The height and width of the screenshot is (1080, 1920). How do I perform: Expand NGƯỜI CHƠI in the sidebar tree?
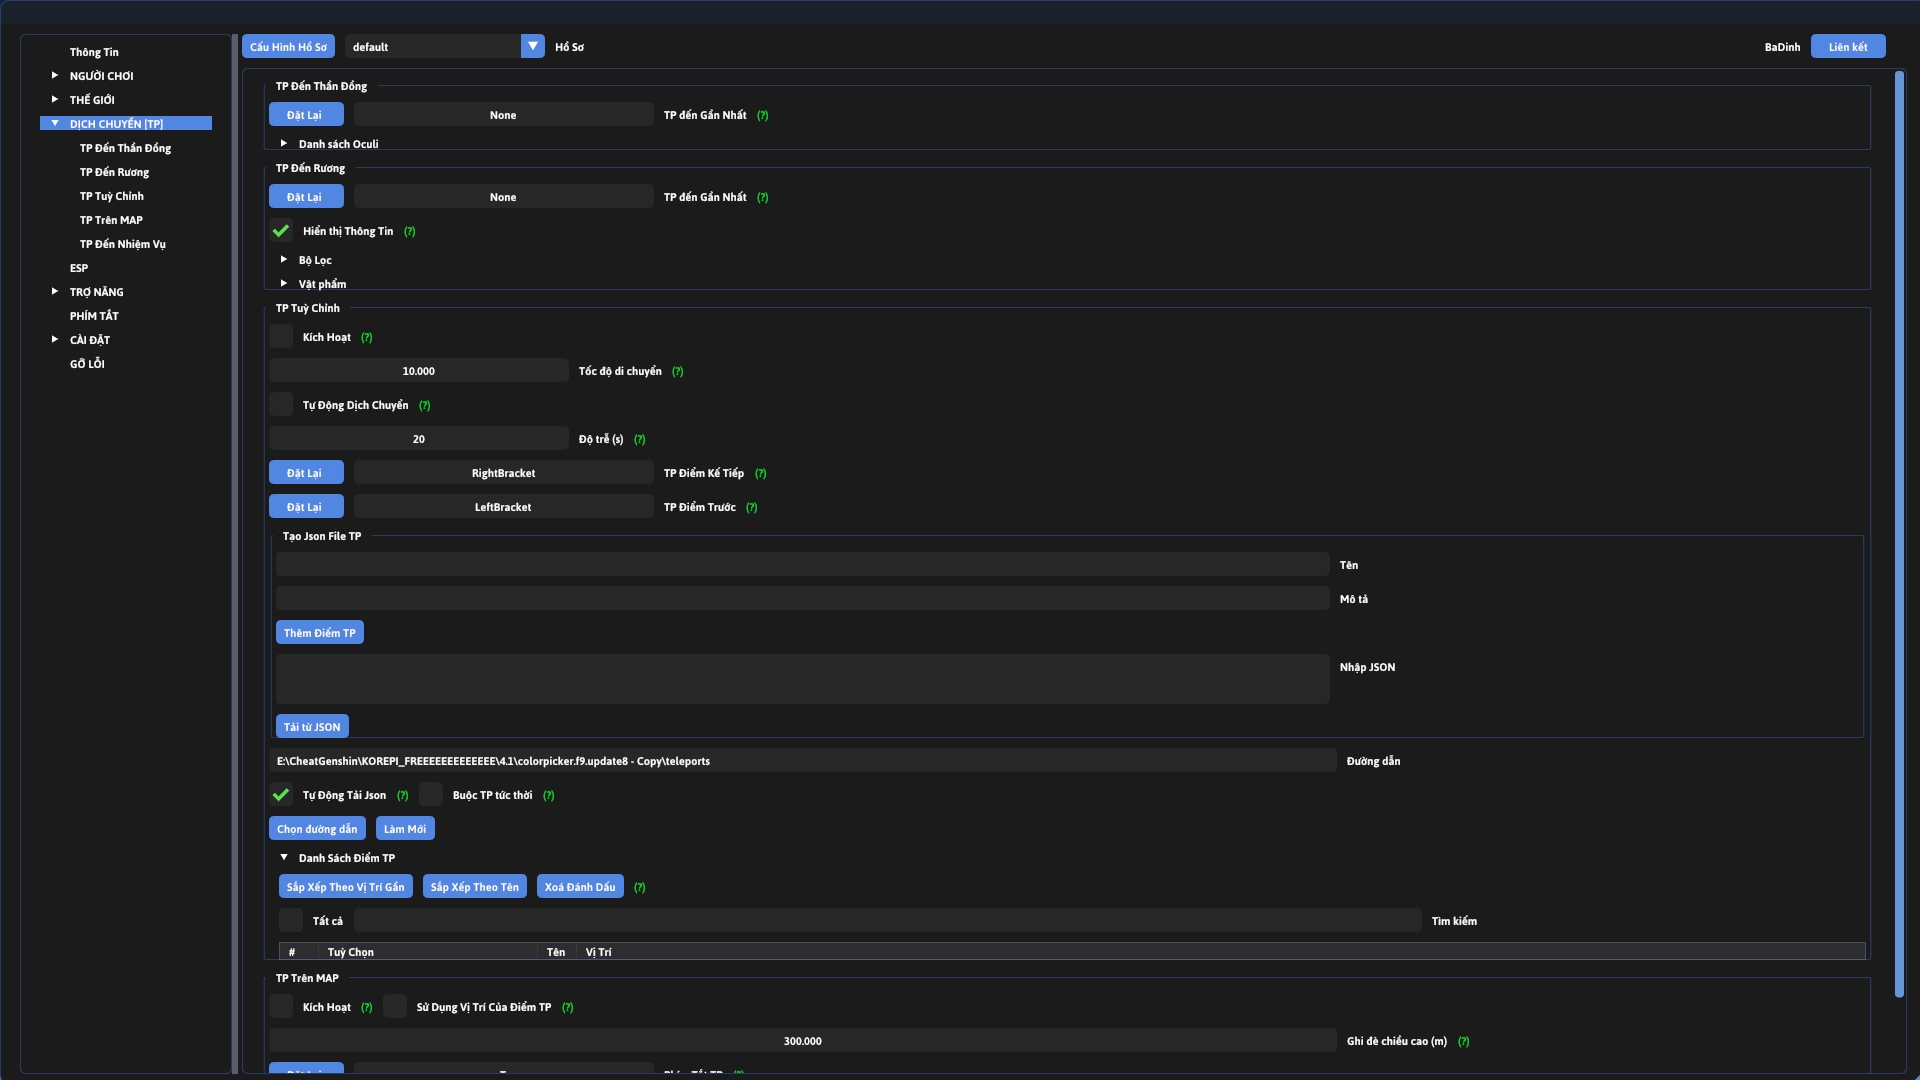55,75
